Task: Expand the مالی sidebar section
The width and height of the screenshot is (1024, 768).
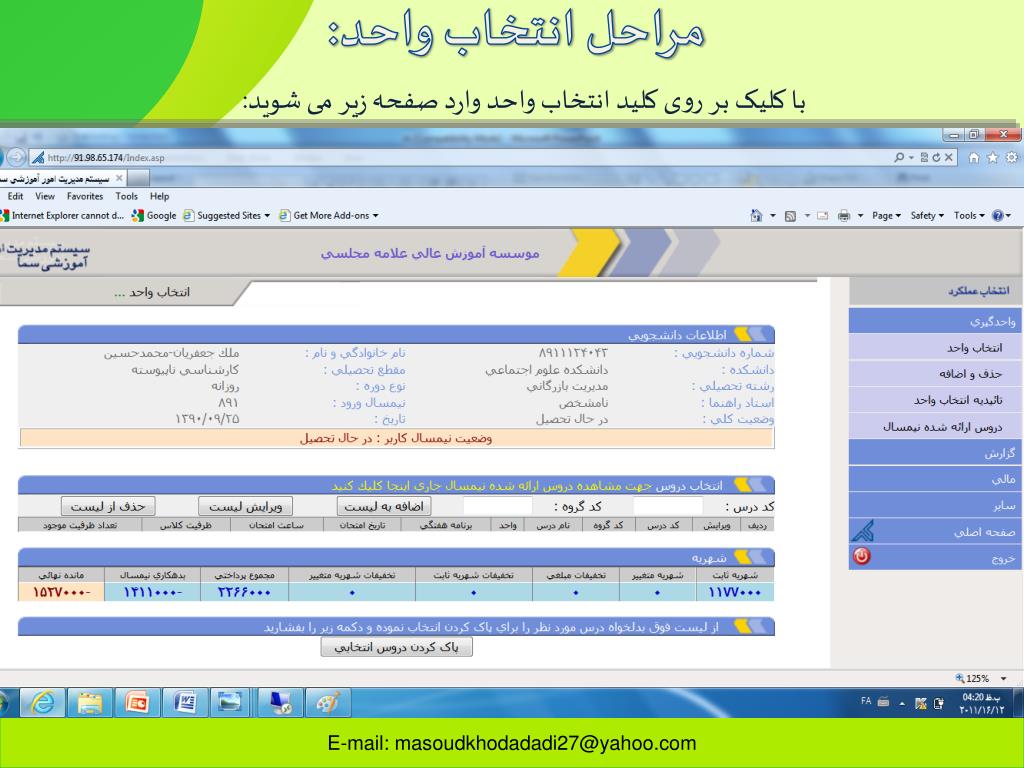Action: tap(935, 479)
